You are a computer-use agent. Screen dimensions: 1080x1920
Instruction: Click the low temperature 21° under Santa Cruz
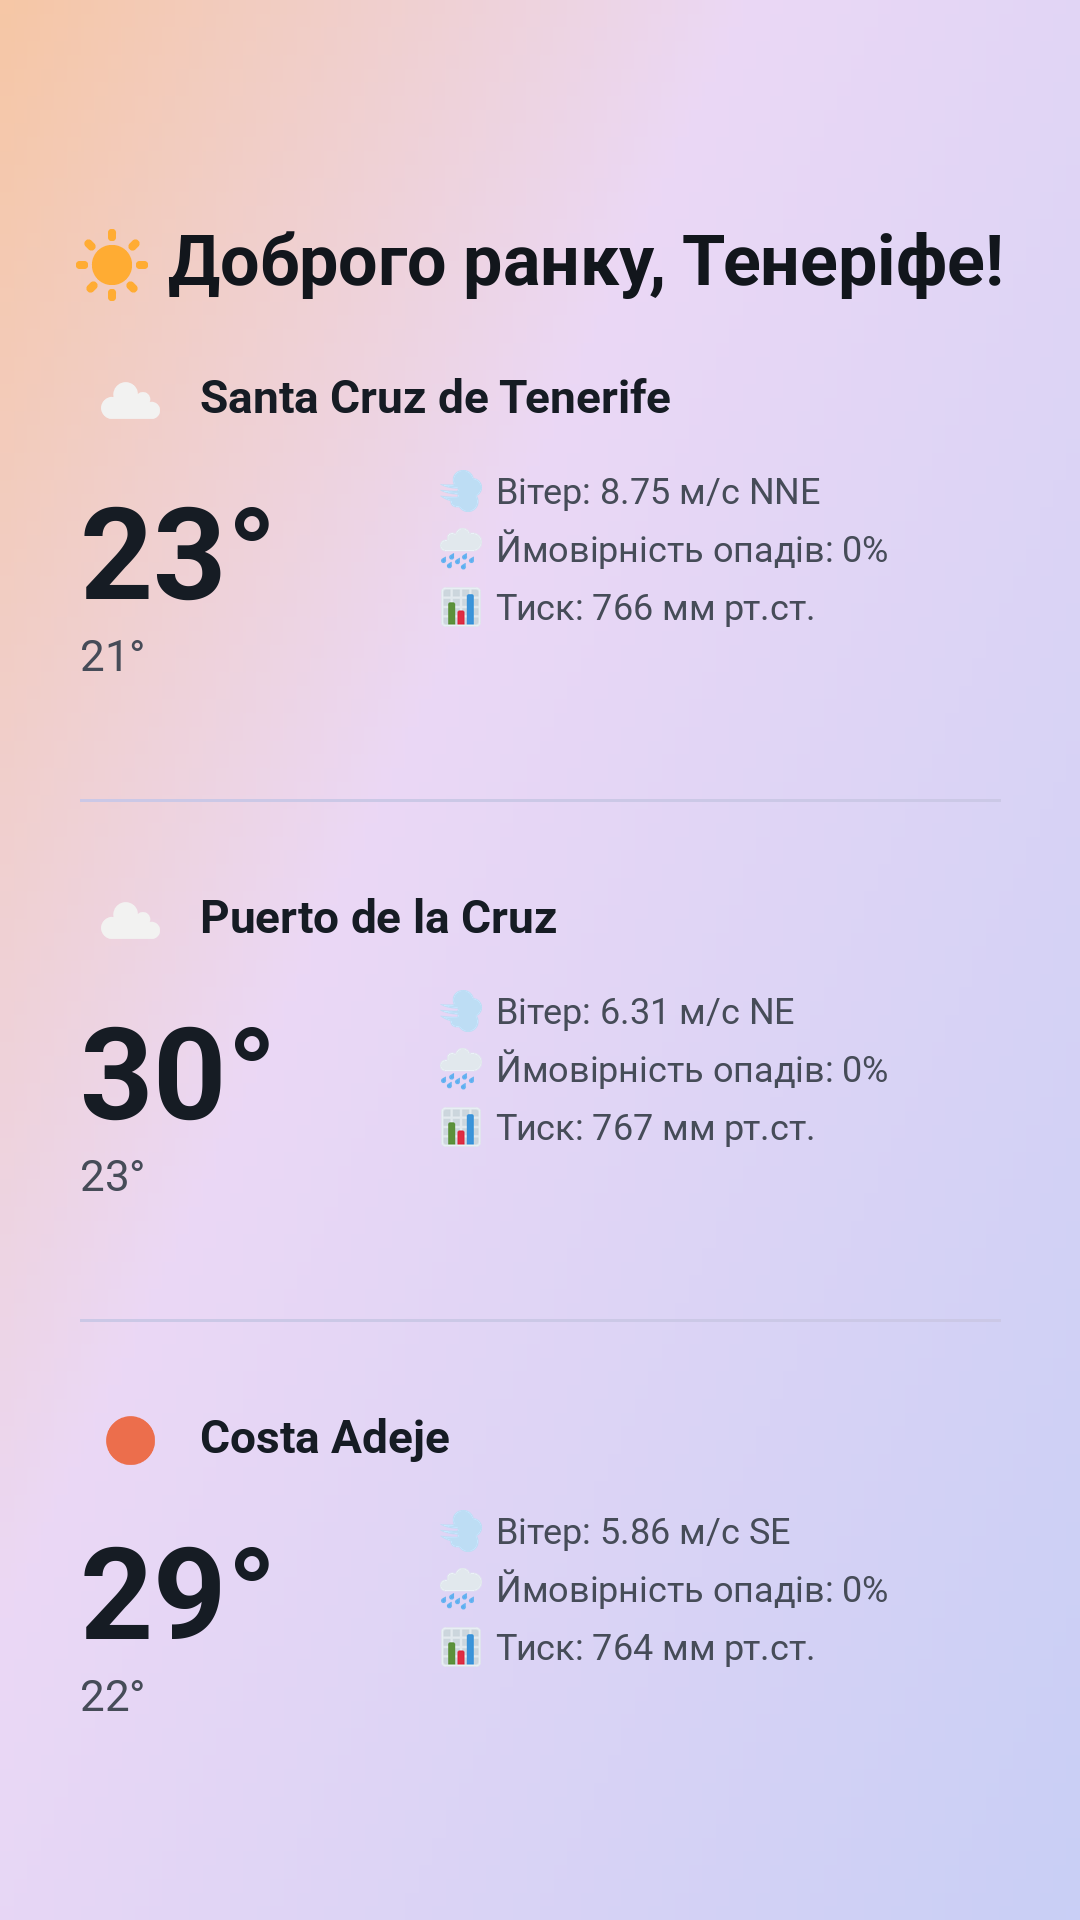pos(112,657)
